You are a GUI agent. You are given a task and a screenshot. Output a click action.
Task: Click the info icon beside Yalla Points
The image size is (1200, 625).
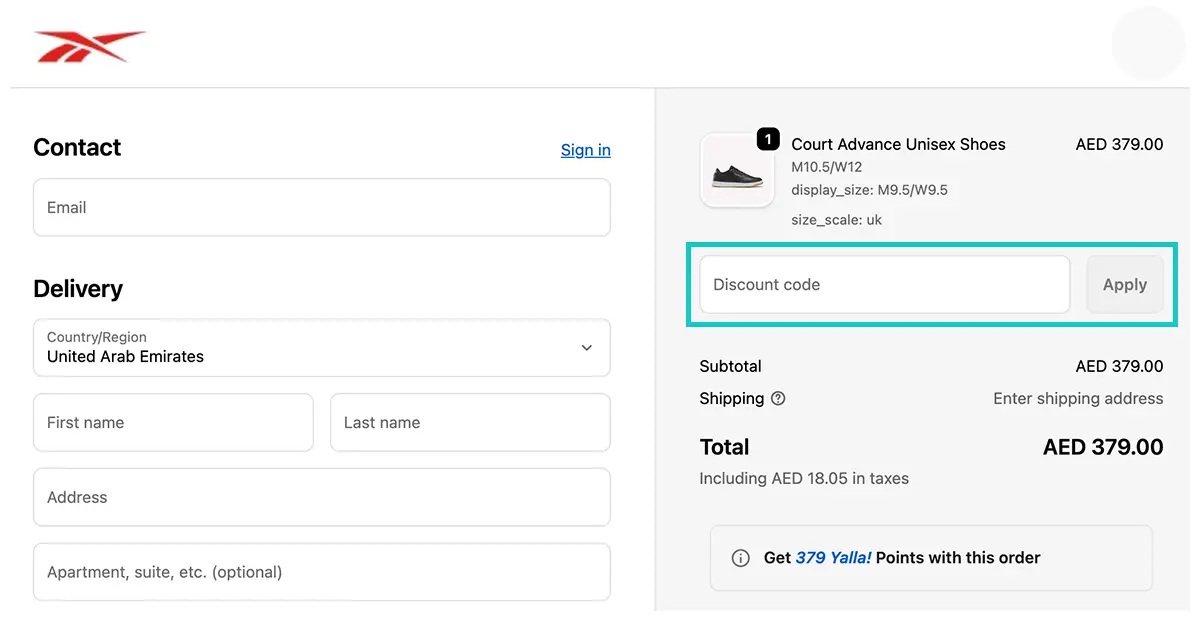(740, 558)
